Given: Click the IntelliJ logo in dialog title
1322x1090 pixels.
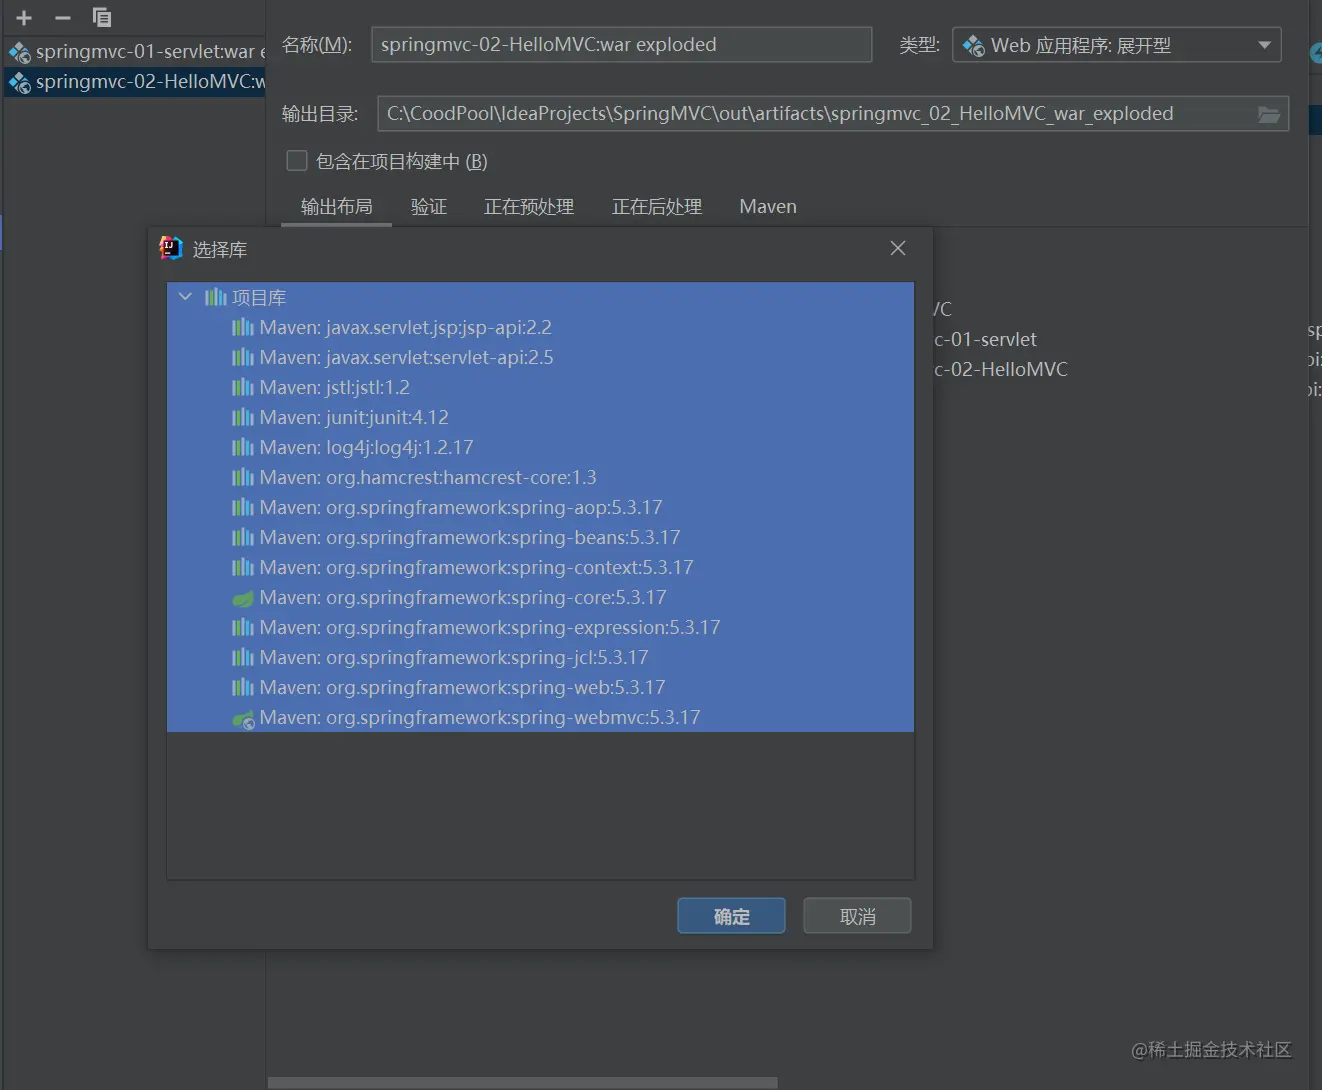Looking at the screenshot, I should click(x=171, y=248).
